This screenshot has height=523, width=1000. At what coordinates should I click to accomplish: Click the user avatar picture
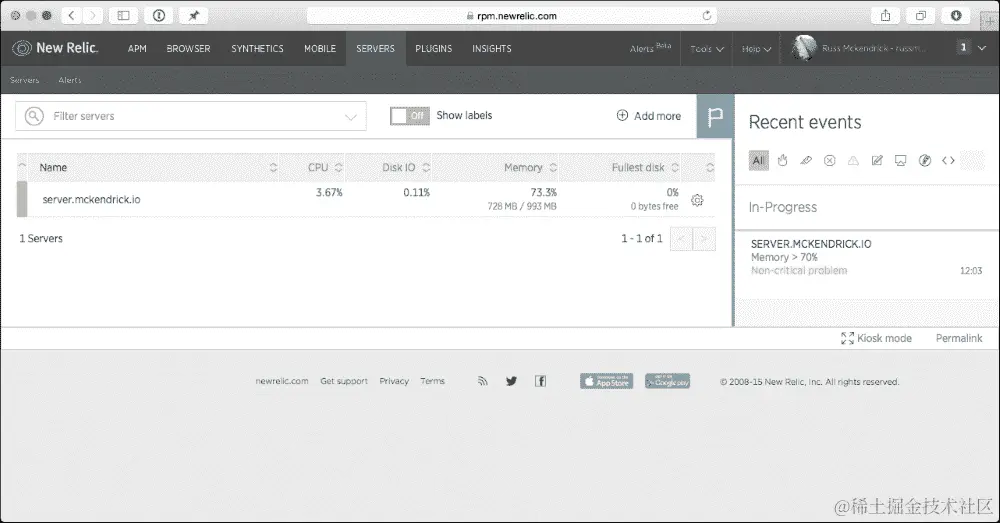804,48
